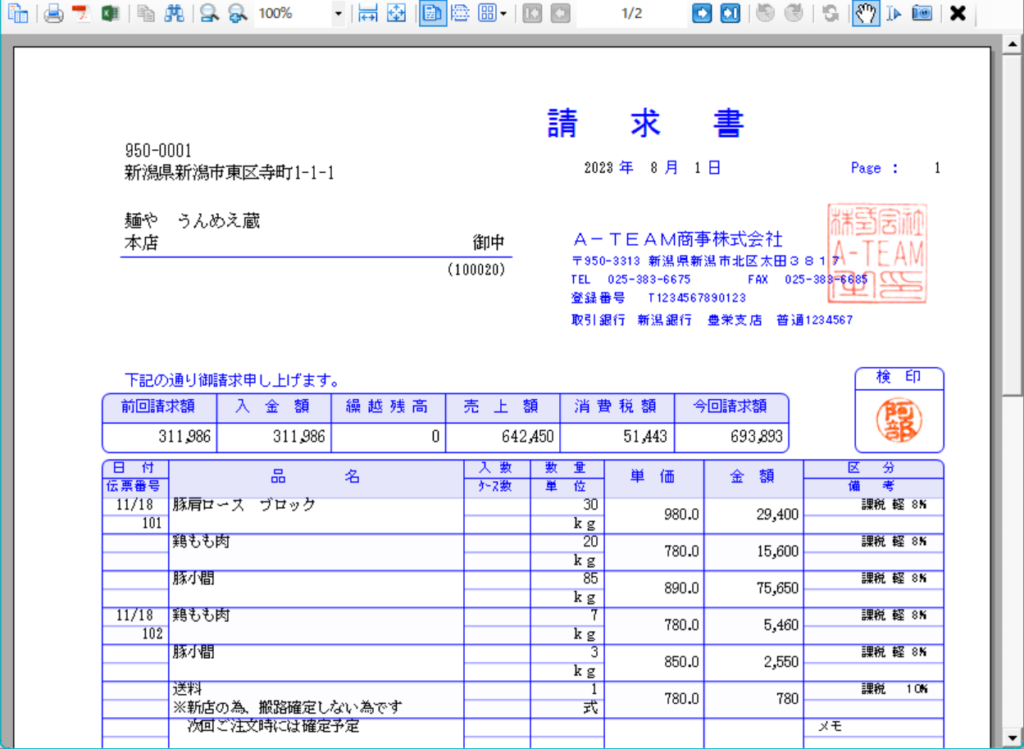
Task: Click the company name A-TEAM商事株式会社
Action: point(678,239)
